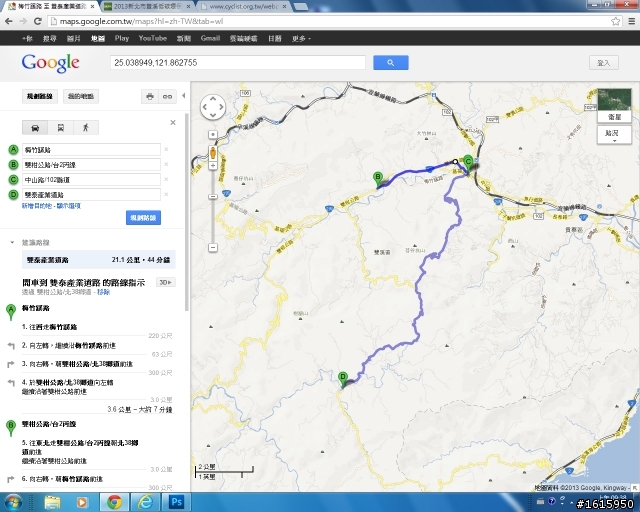The height and width of the screenshot is (512, 640).
Task: Open Play in the Google bar
Action: coord(122,38)
